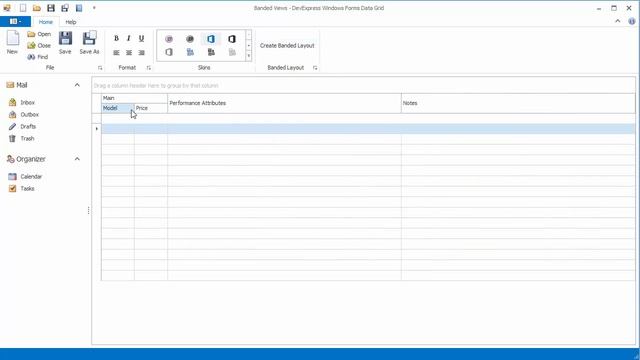Click Create Banded Layout button
This screenshot has width=640, height=360.
click(x=287, y=46)
